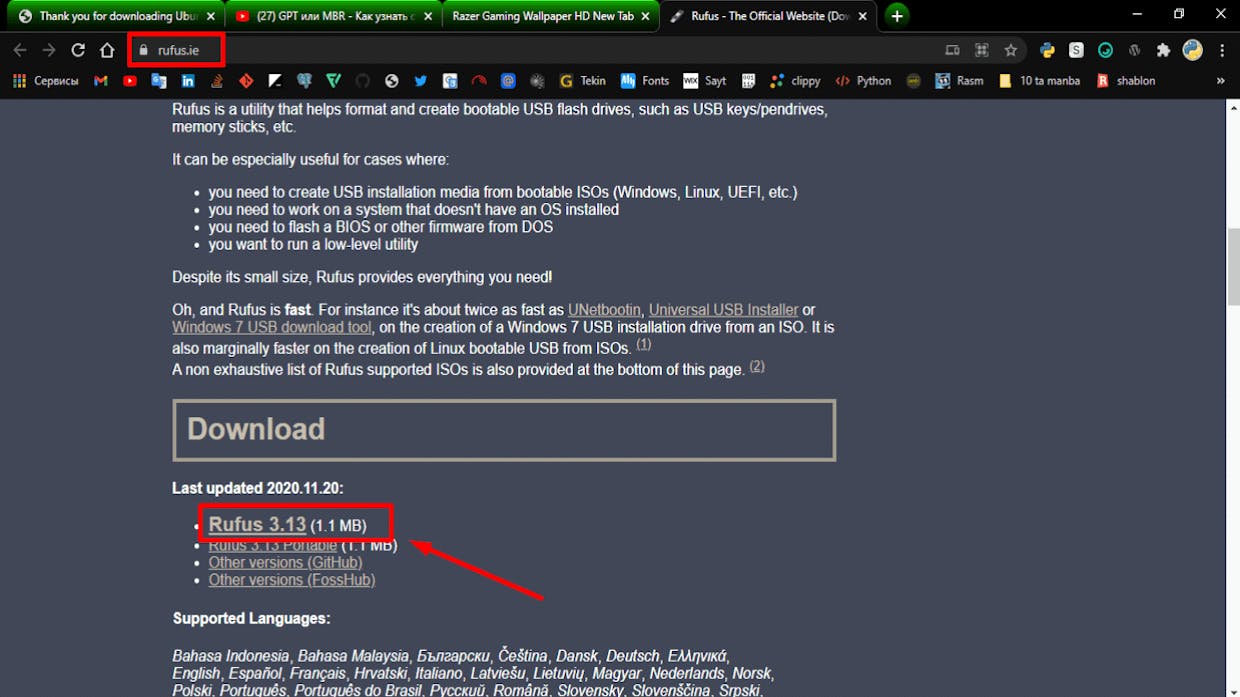Open the Vue bookmark icon
1240x697 pixels.
pyautogui.click(x=333, y=81)
